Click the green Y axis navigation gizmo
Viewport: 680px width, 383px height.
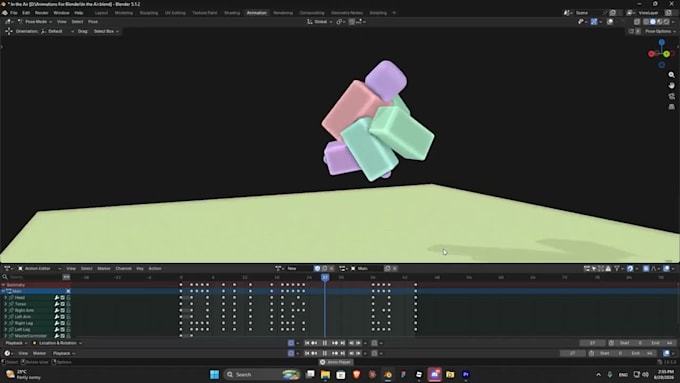667,54
